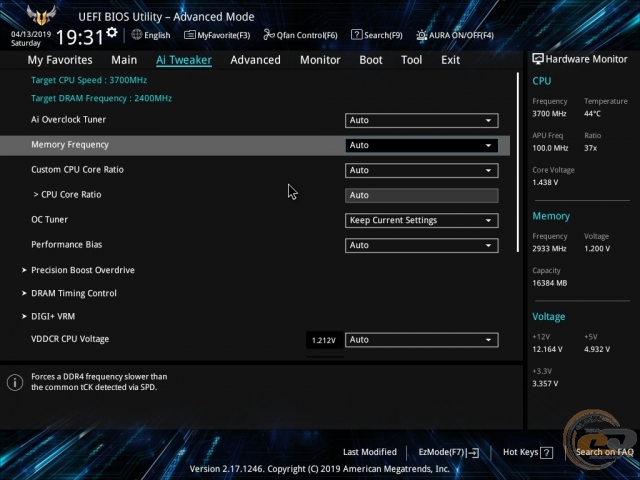Click CPU temperature value 44°C

[592, 114]
